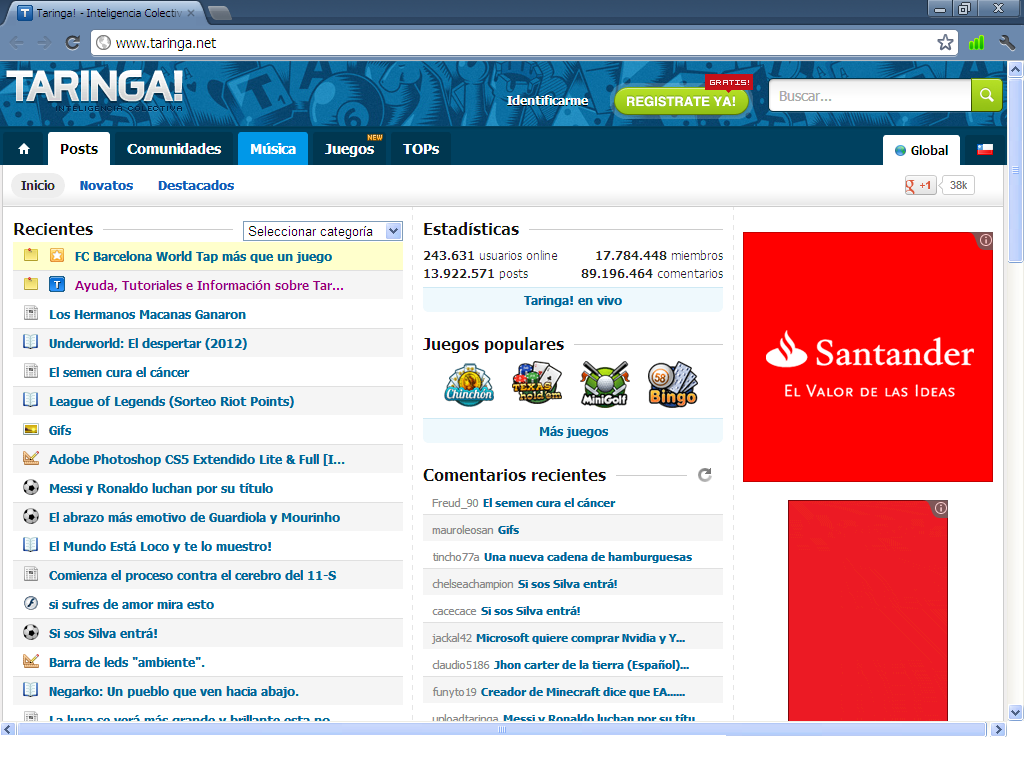Open the Música tab
Viewport: 1024px width, 768px height.
point(273,149)
